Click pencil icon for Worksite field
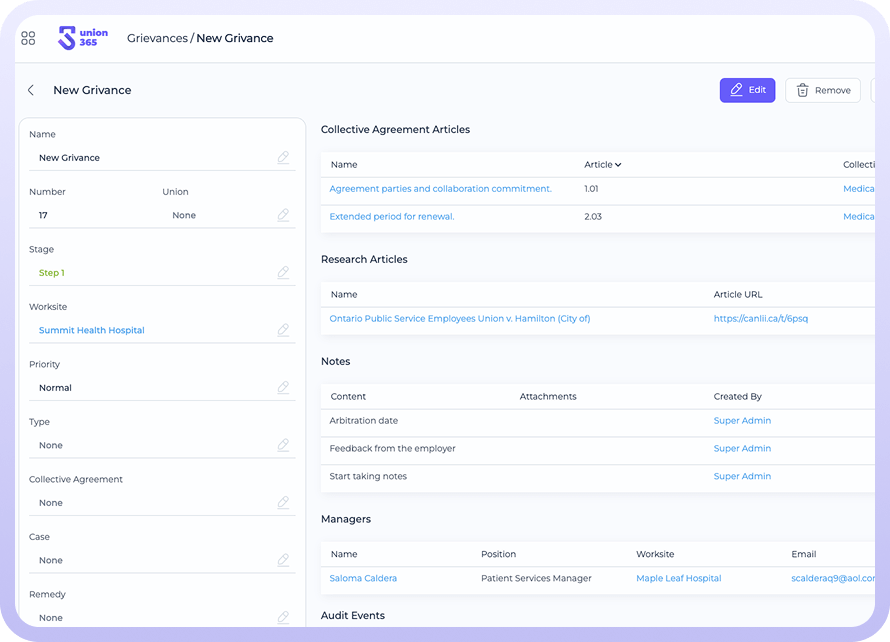Viewport: 890px width, 642px height. tap(284, 330)
